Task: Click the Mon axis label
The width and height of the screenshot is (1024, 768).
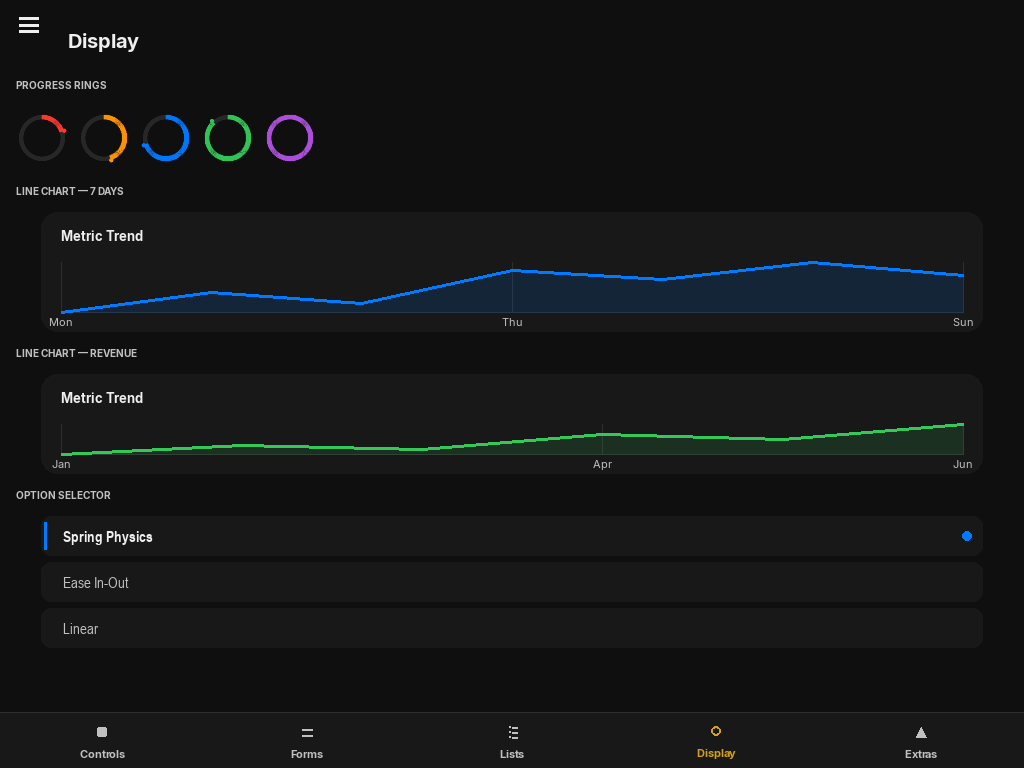Action: point(61,322)
